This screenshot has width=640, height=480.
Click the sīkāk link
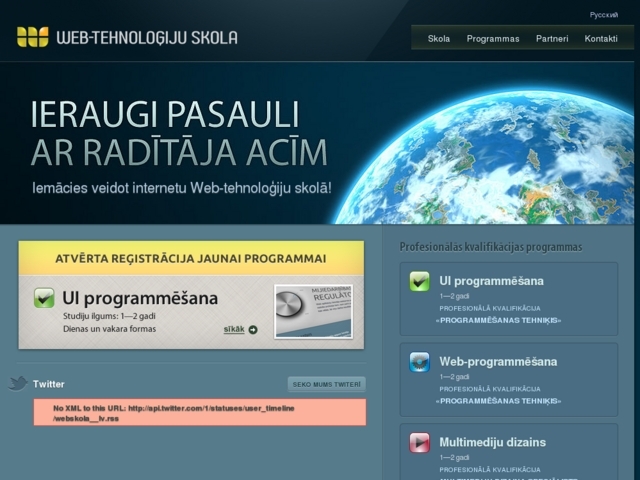click(234, 329)
